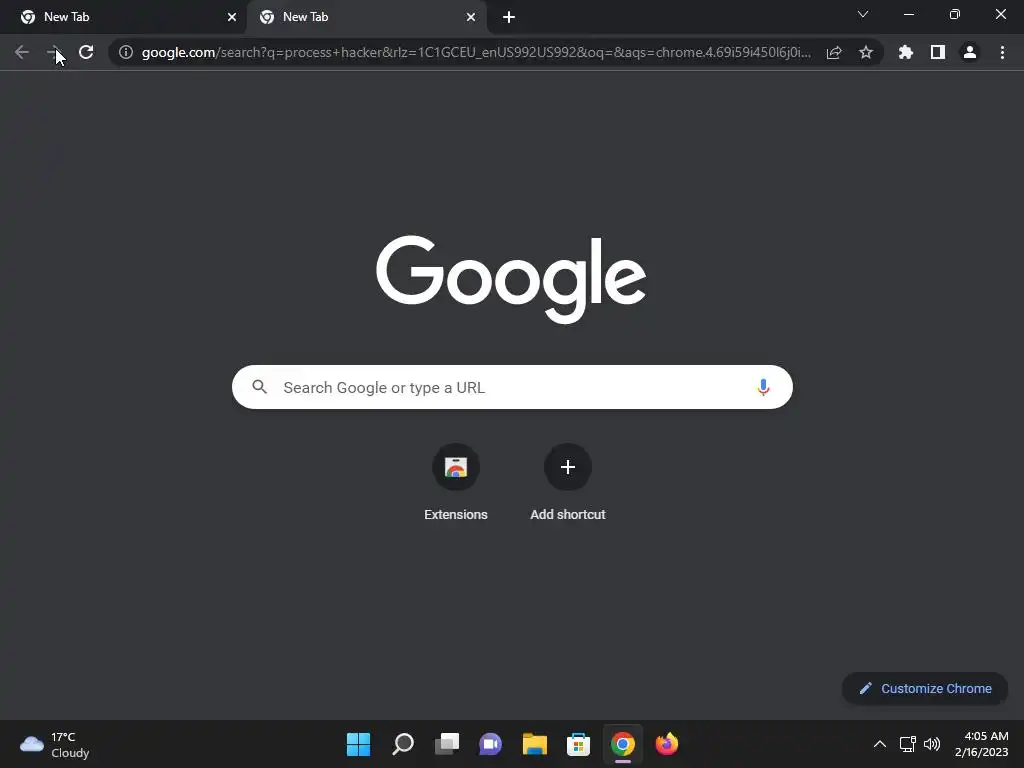Bookmark this tab with the star icon
Screen dimensions: 1024x768
pyautogui.click(x=866, y=52)
